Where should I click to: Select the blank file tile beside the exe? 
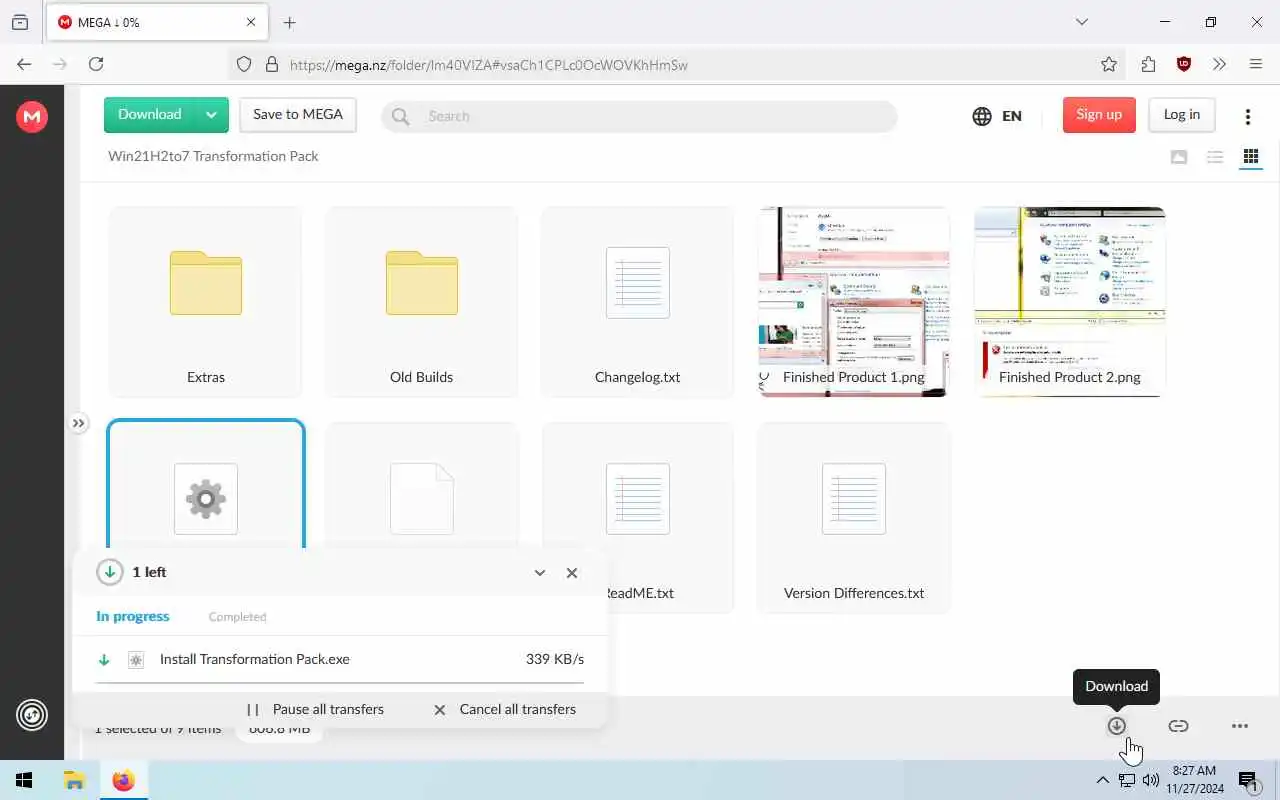coord(422,485)
